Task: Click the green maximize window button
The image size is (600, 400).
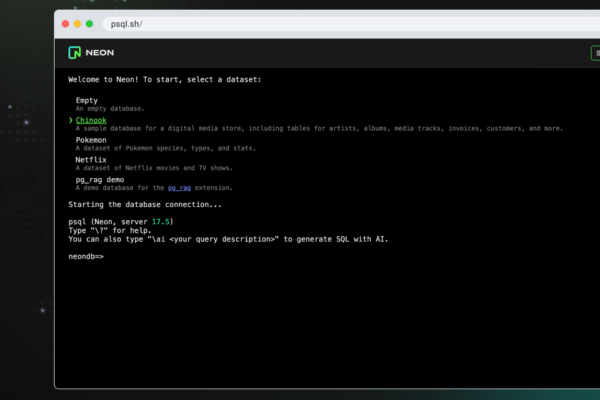Action: (89, 24)
